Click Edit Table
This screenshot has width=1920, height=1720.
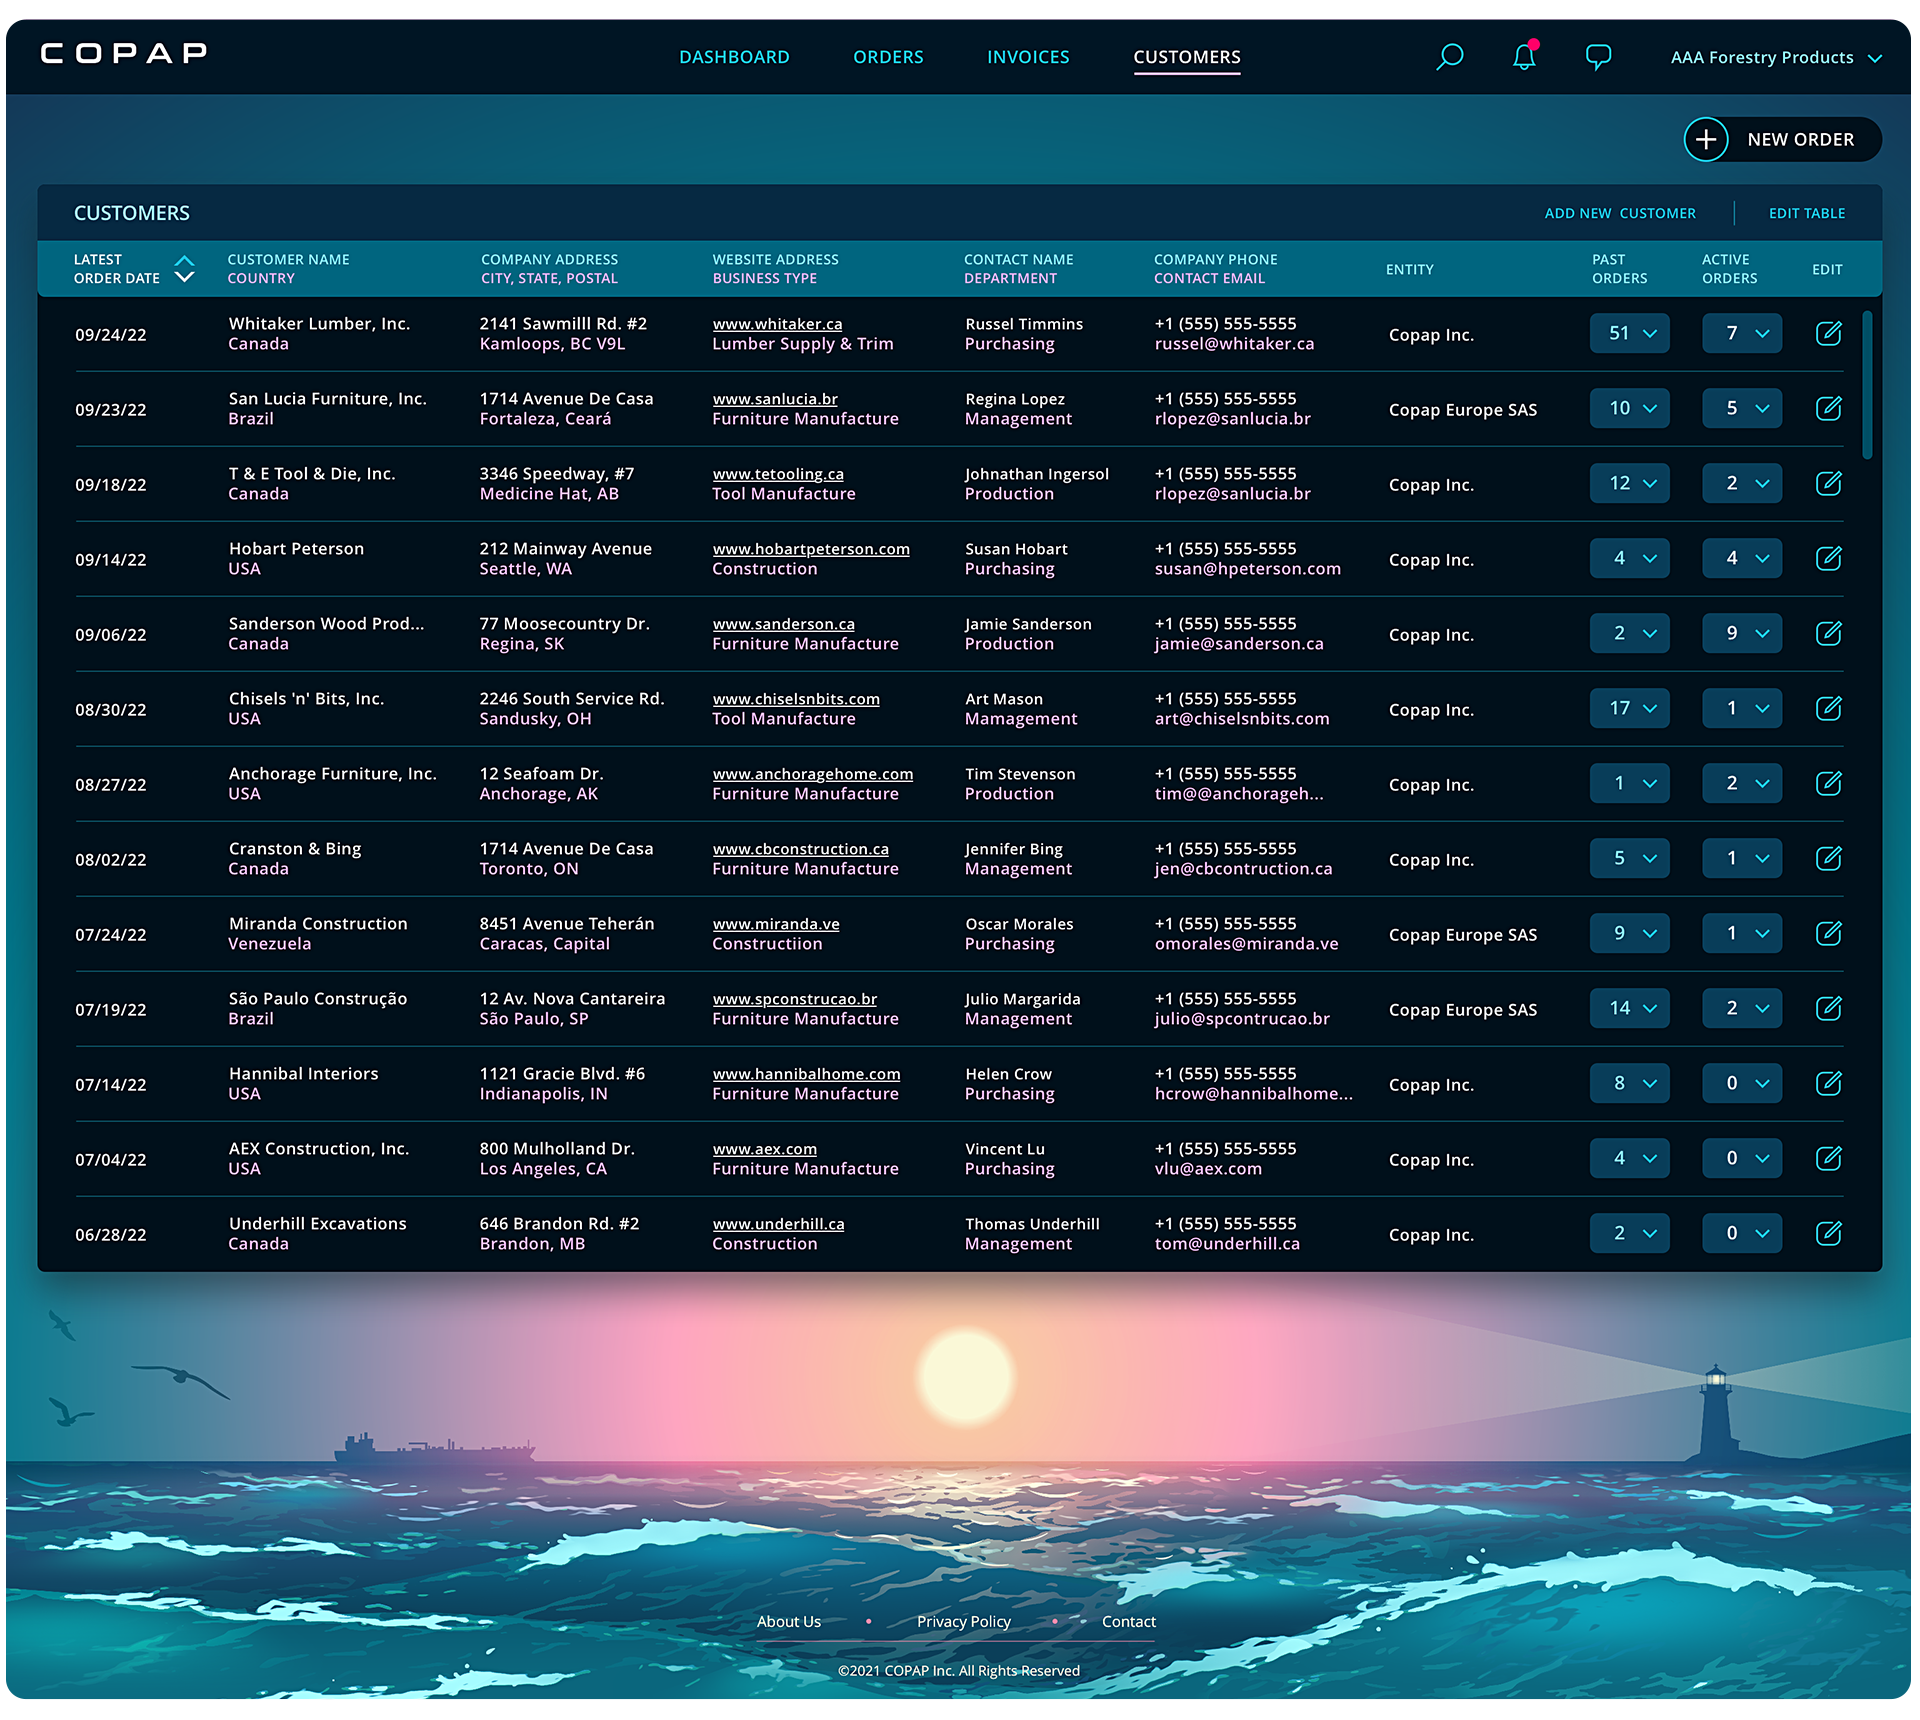point(1807,213)
